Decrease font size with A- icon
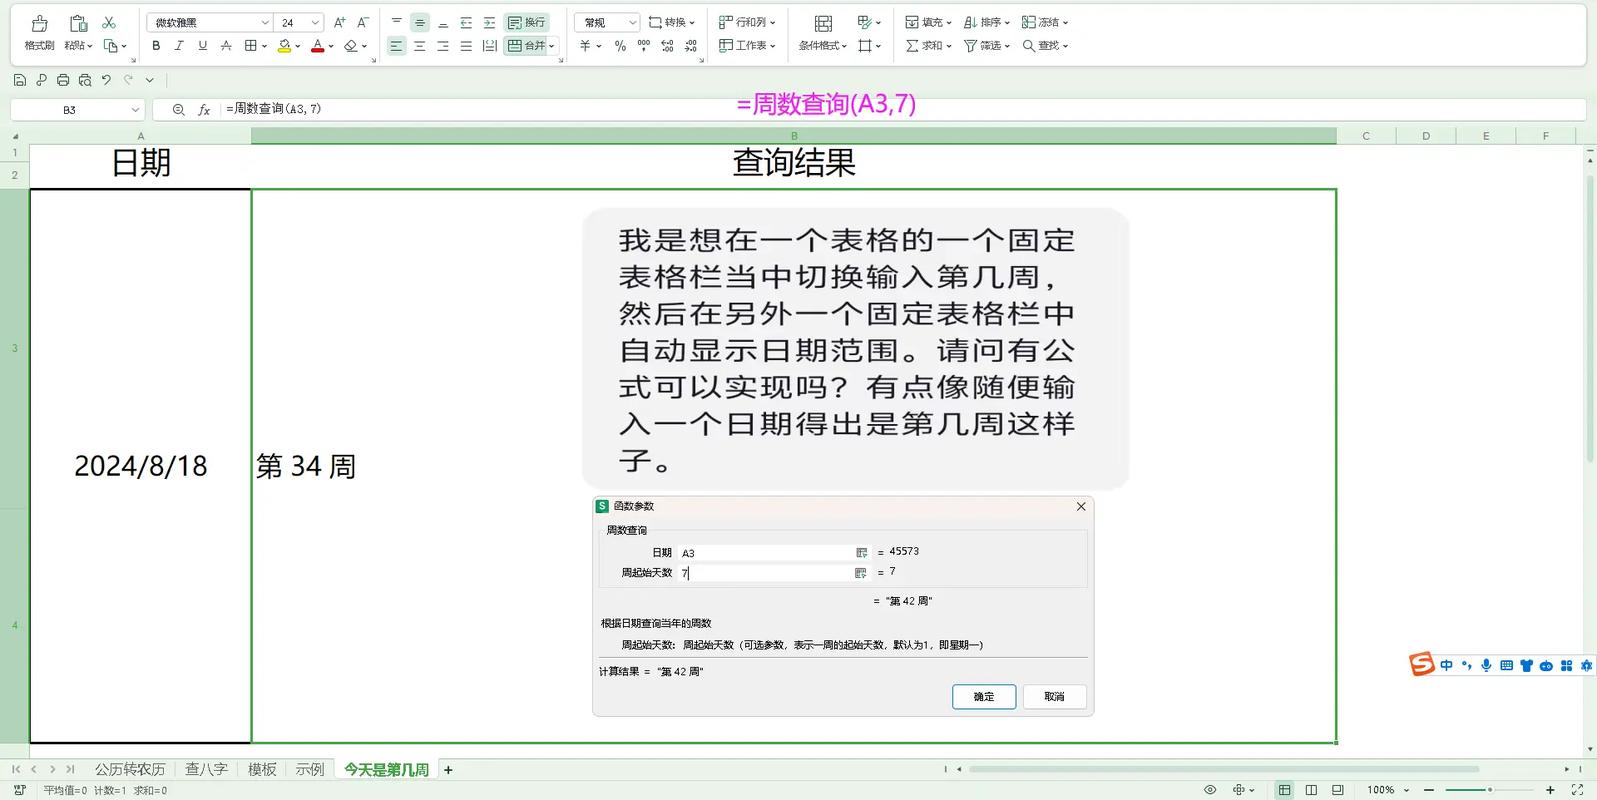The image size is (1597, 800). pos(363,22)
